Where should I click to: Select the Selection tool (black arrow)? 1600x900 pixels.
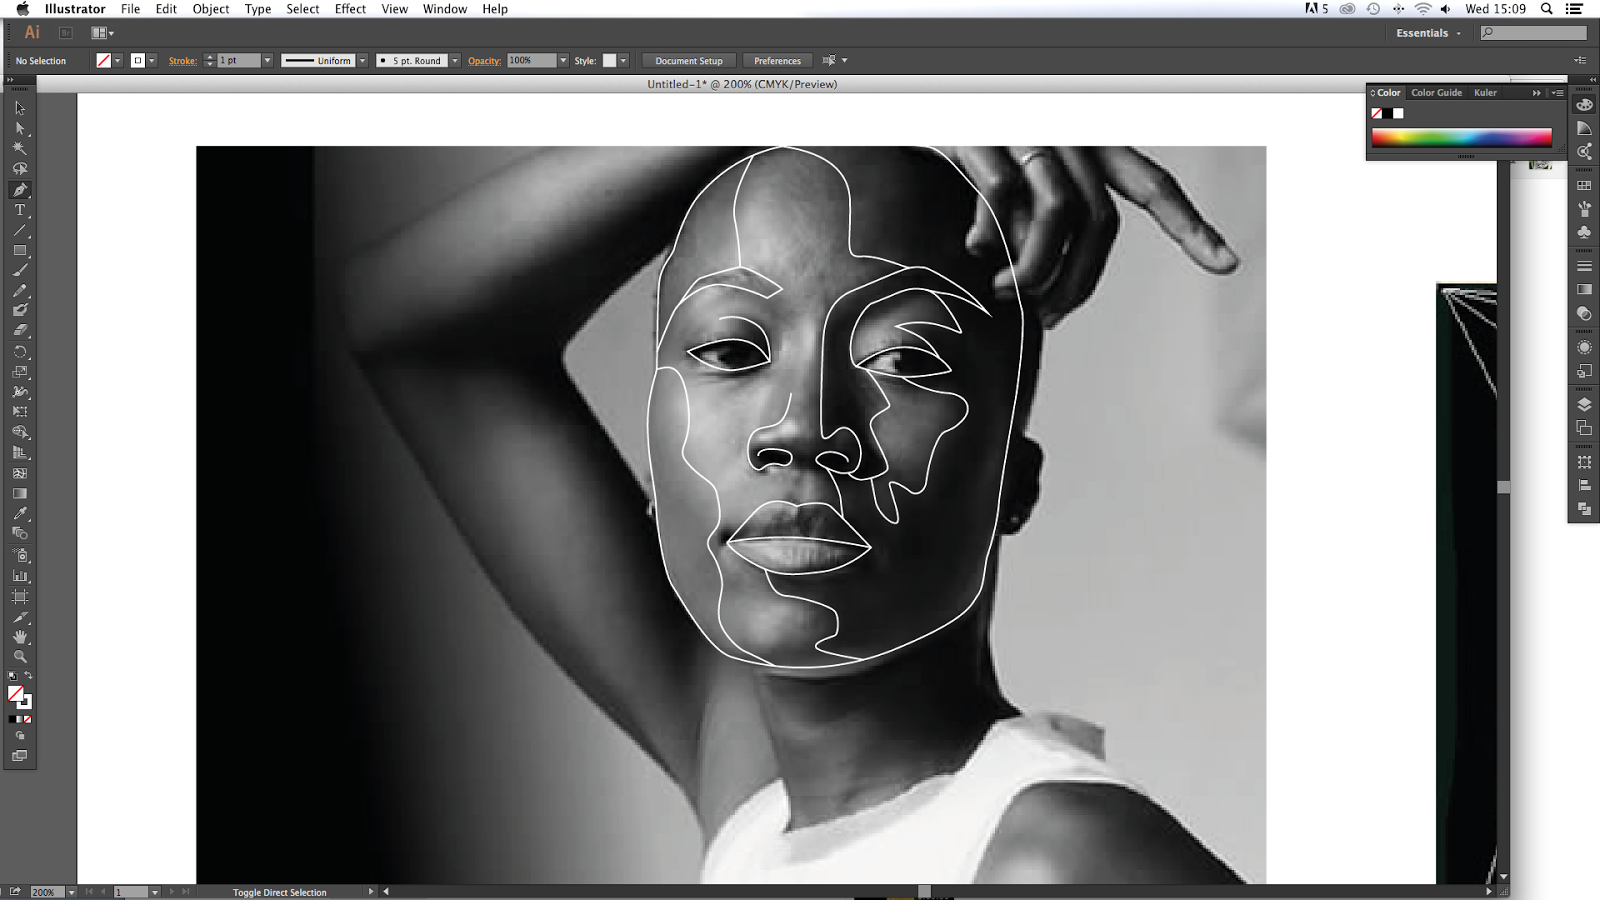click(x=20, y=108)
